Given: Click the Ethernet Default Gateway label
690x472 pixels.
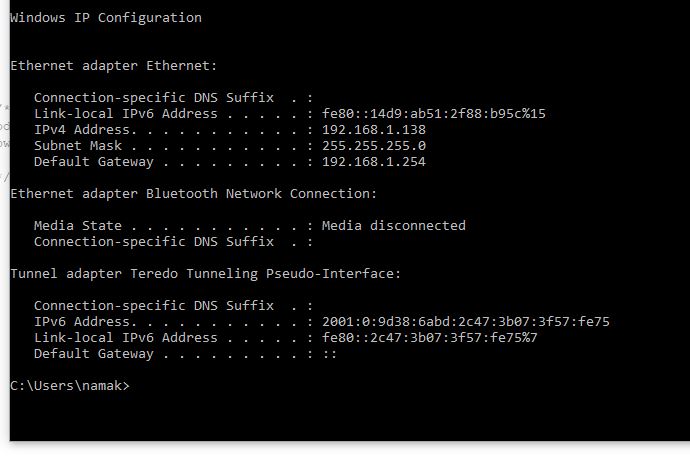Looking at the screenshot, I should point(94,162).
